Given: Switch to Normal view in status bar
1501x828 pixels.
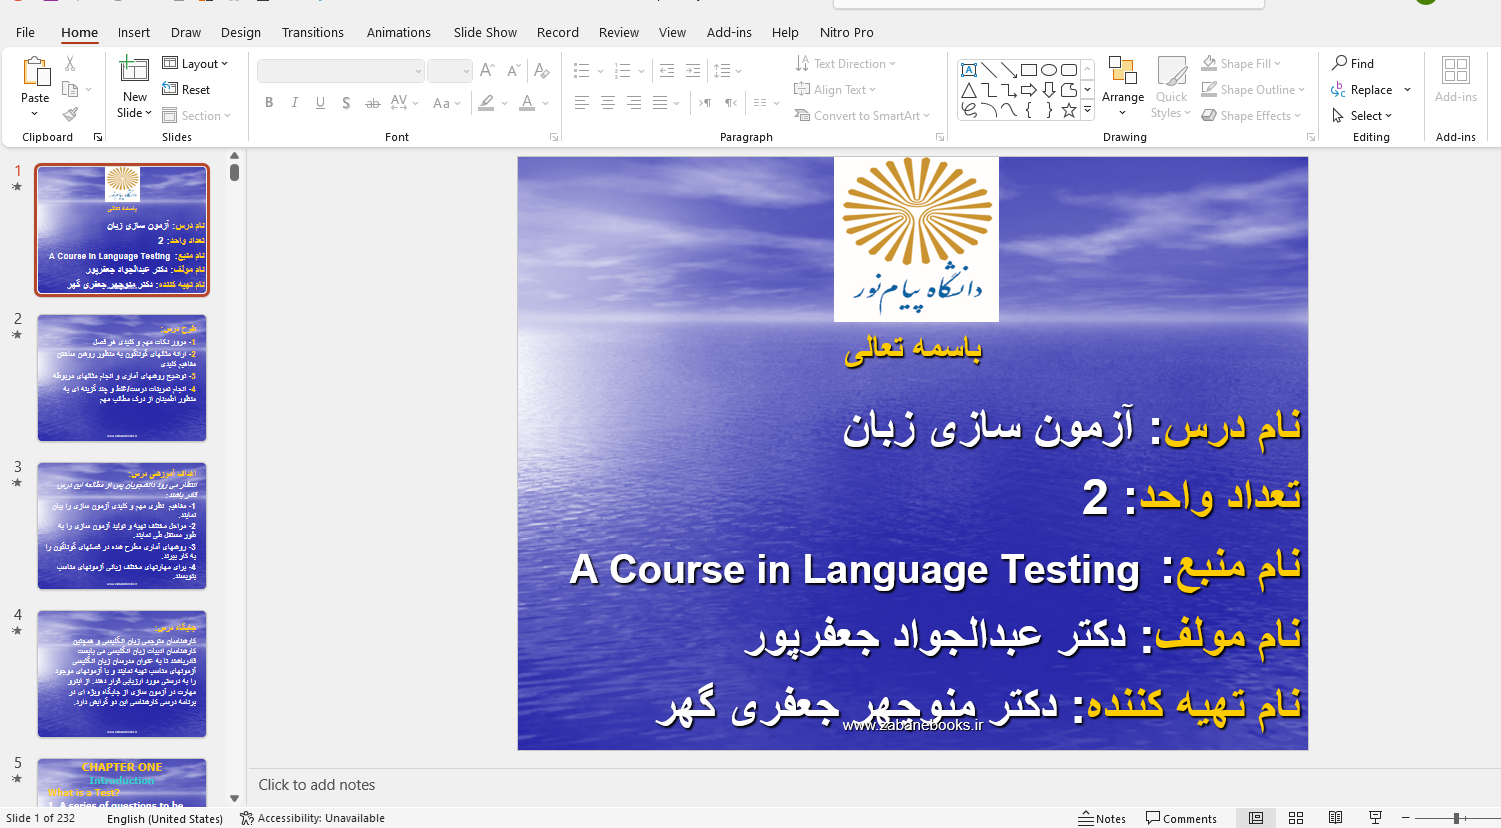Looking at the screenshot, I should coord(1256,818).
